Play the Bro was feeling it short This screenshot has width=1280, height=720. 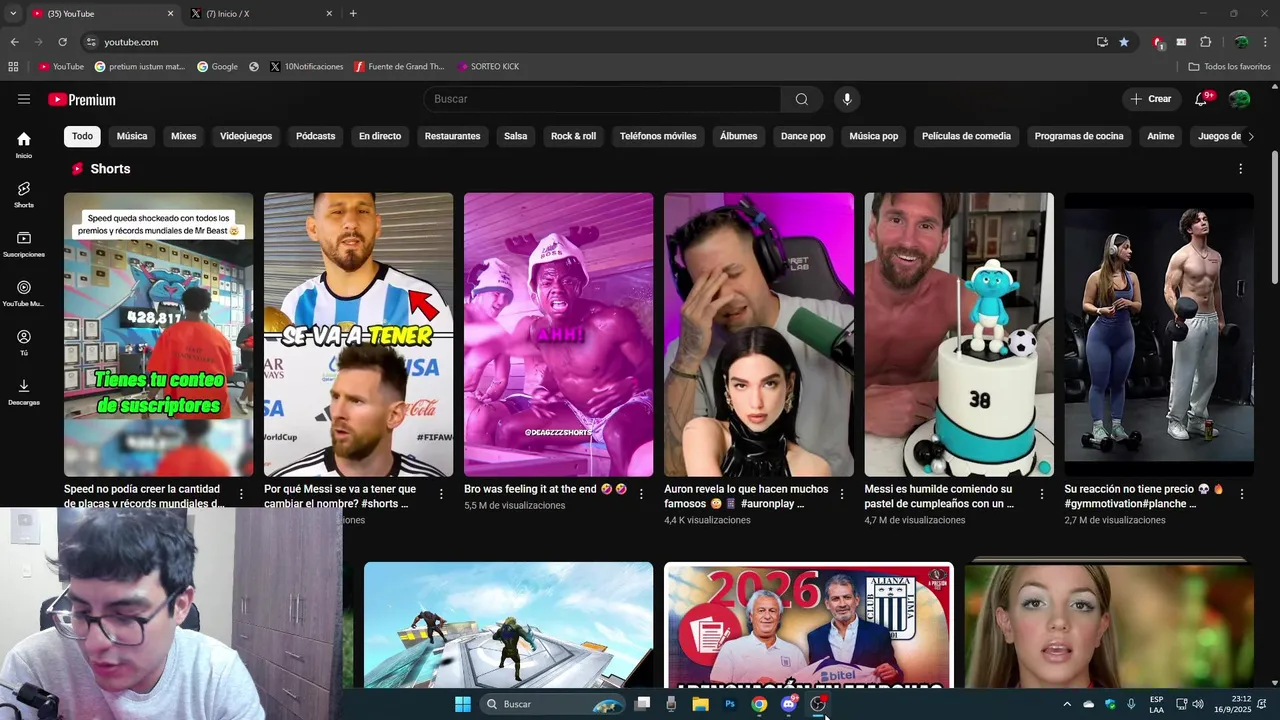(x=559, y=335)
